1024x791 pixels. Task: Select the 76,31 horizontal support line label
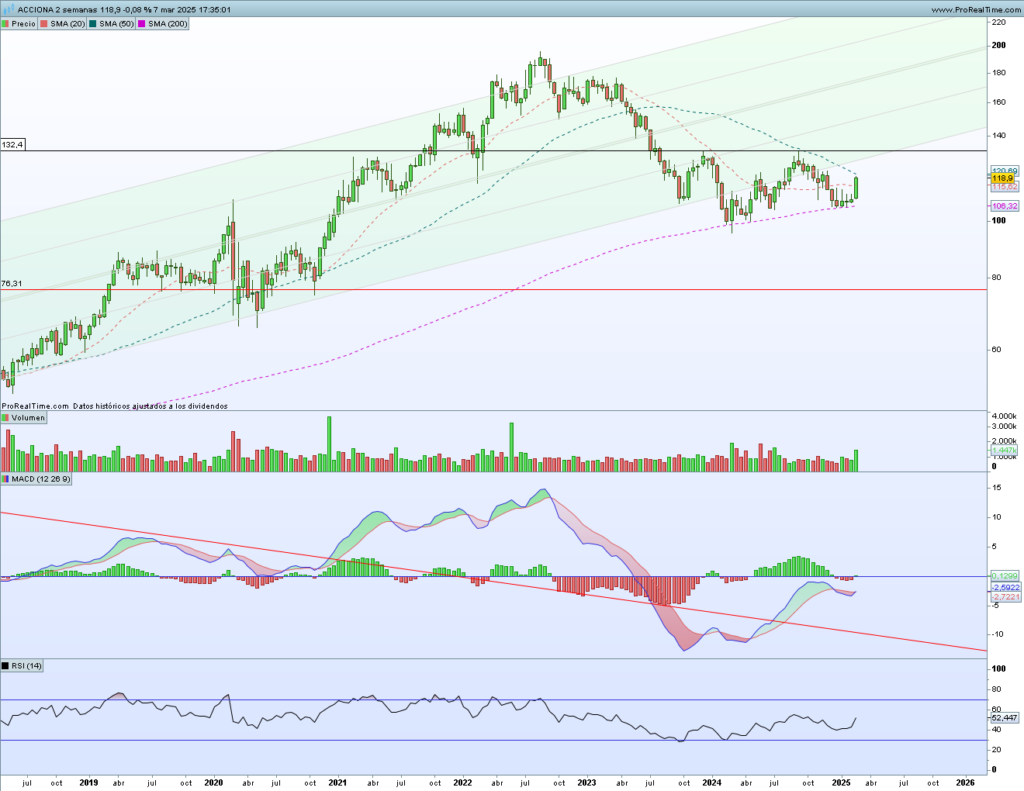coord(12,284)
